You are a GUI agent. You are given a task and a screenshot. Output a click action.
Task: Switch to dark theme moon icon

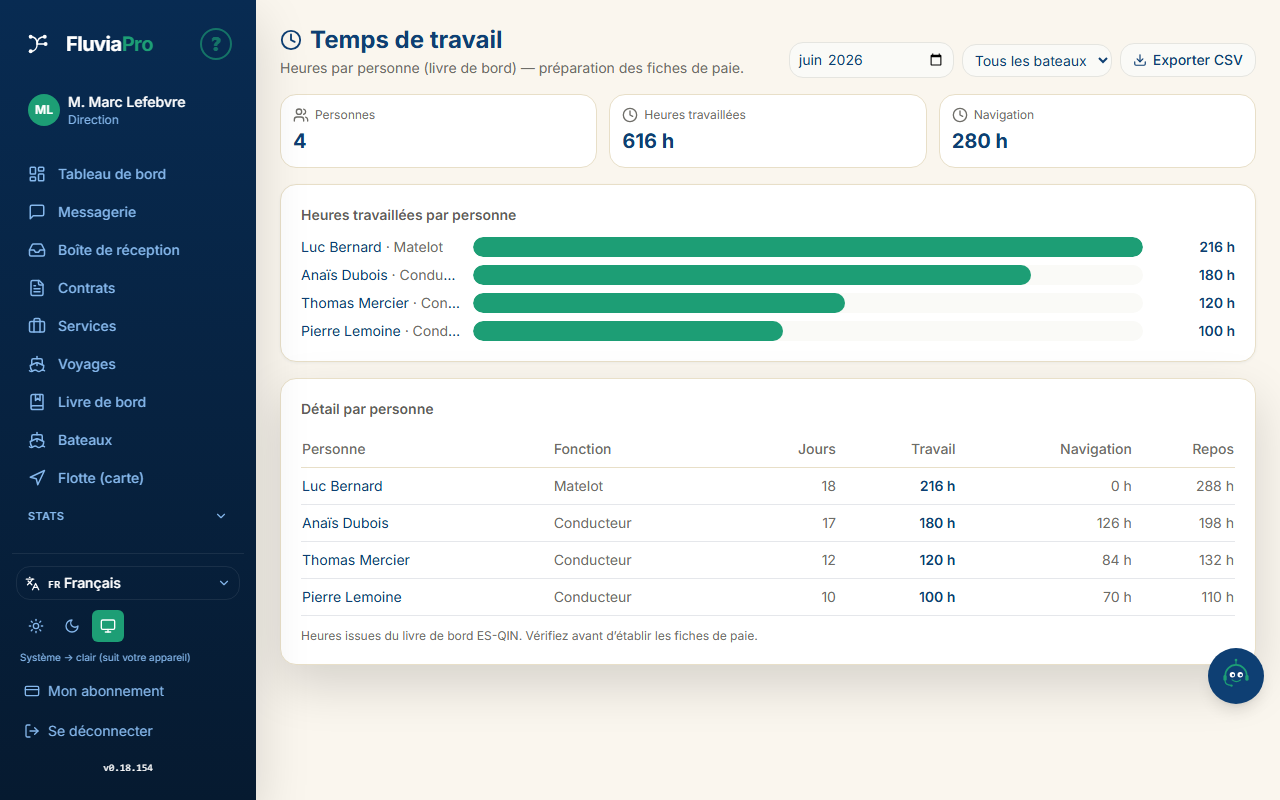coord(72,626)
